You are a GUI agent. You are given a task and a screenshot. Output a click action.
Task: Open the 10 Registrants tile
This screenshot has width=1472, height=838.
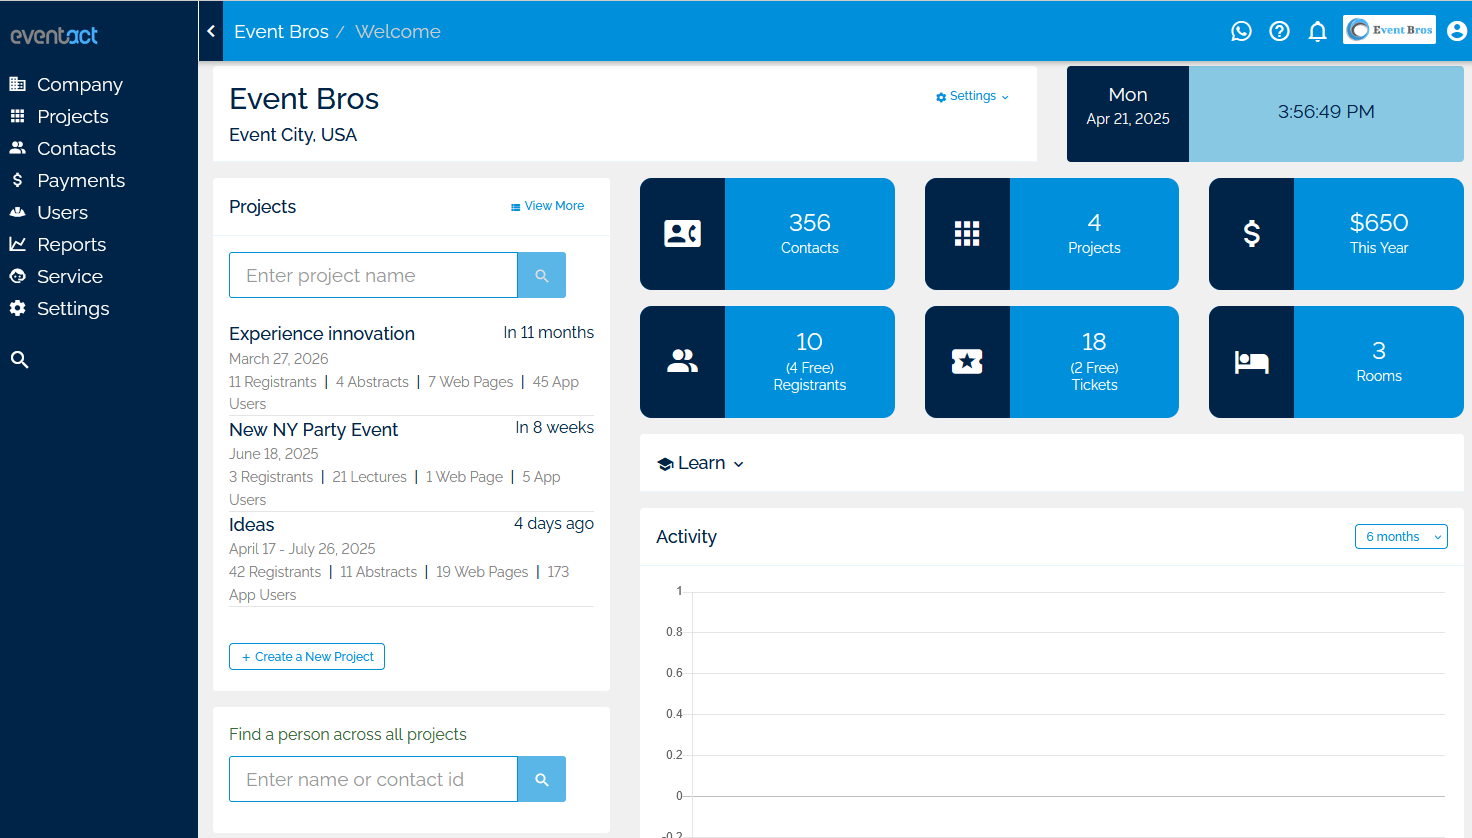810,362
